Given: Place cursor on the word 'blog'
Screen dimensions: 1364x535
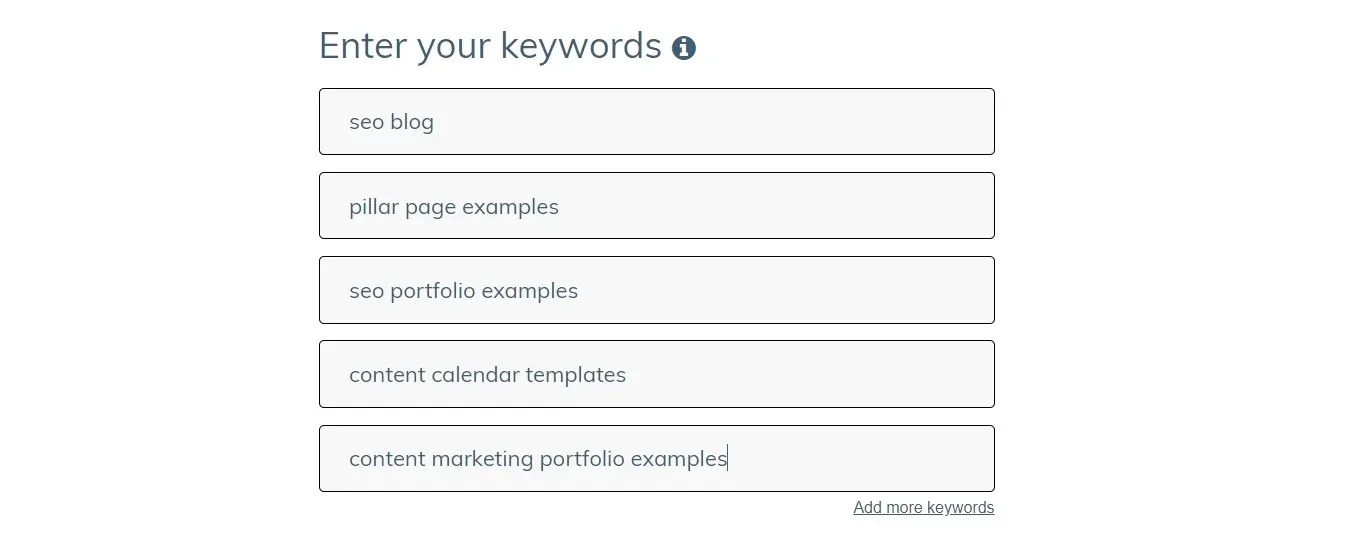Looking at the screenshot, I should [x=412, y=122].
